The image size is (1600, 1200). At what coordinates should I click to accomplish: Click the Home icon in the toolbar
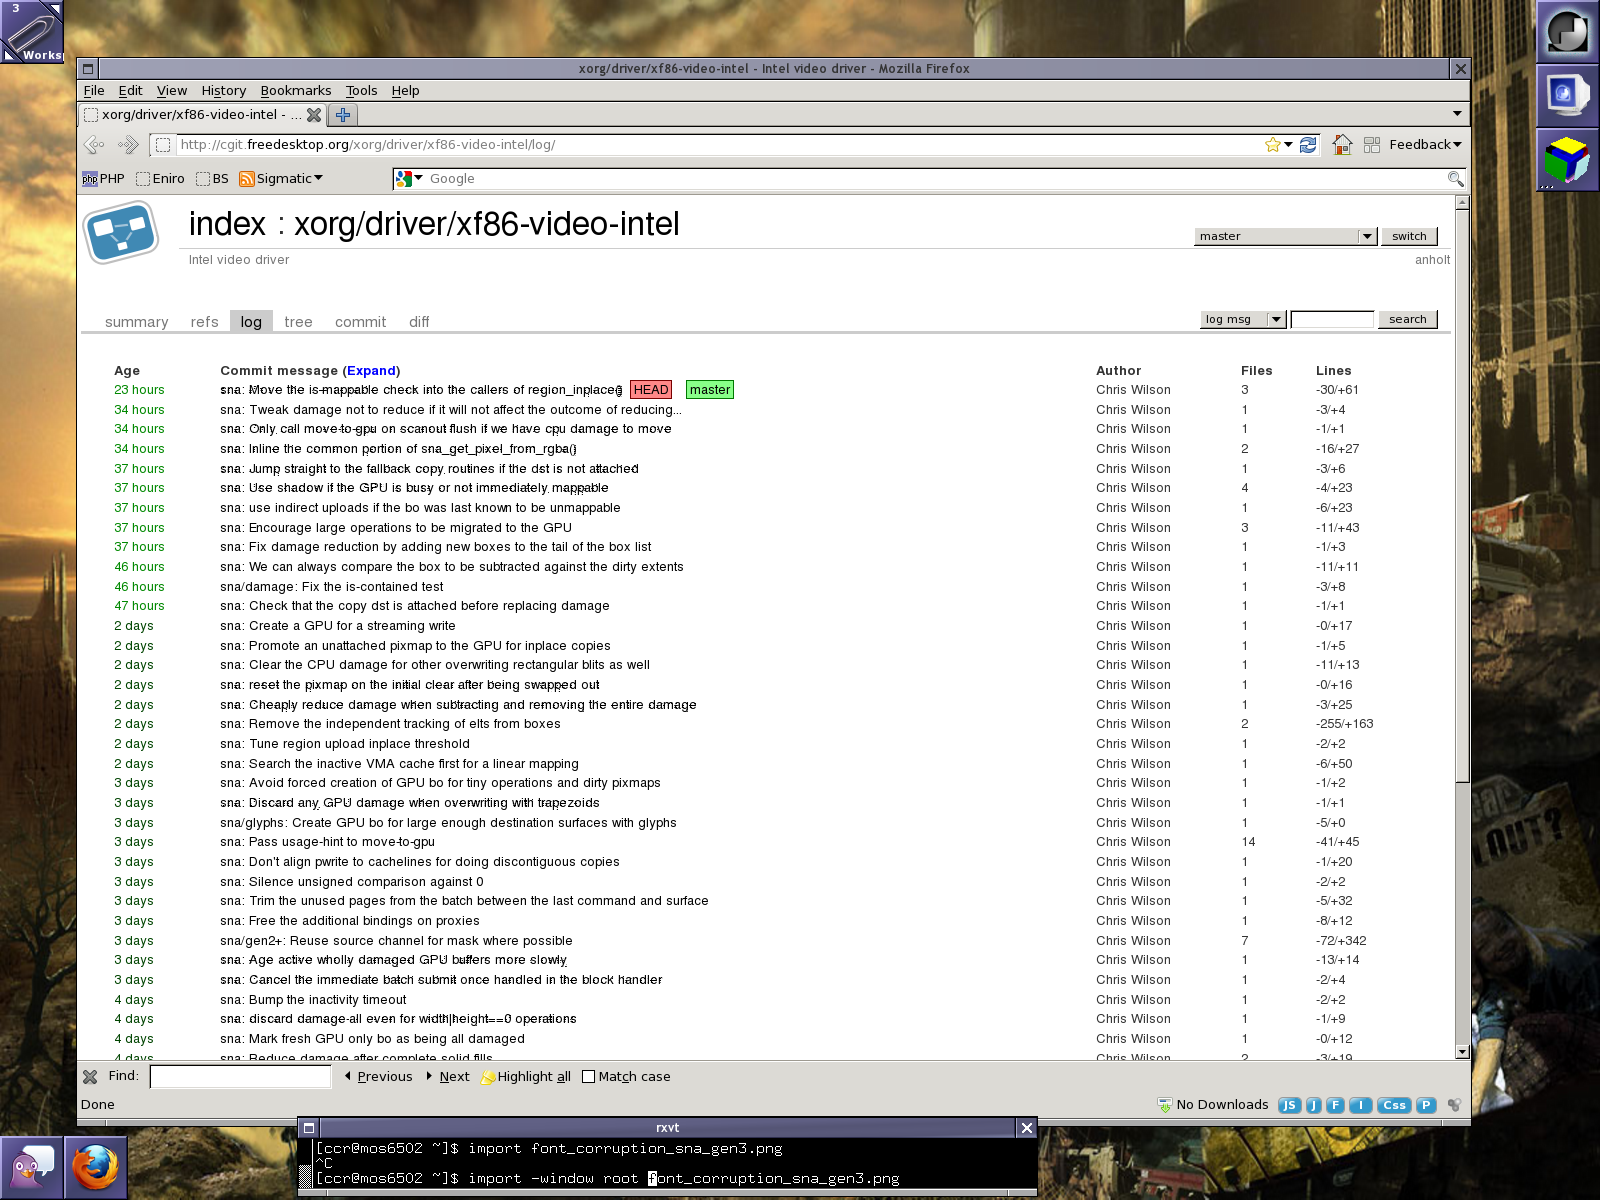pyautogui.click(x=1342, y=145)
